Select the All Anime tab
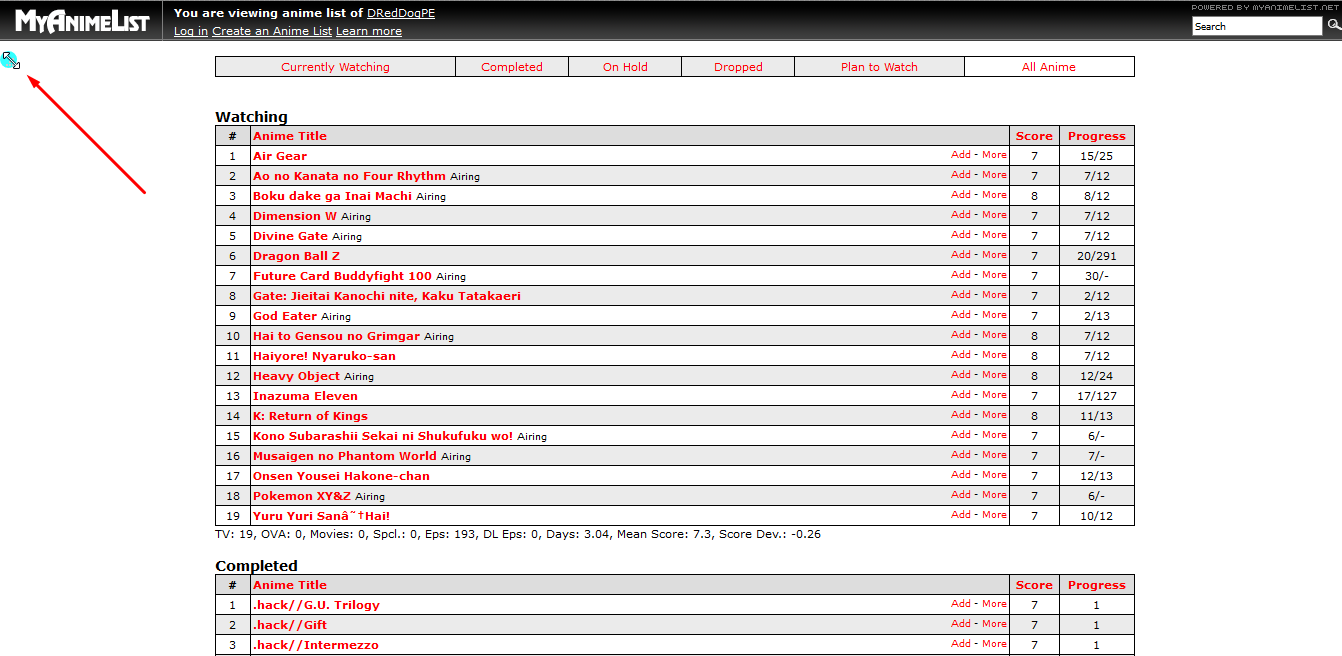Image resolution: width=1342 pixels, height=656 pixels. click(x=1048, y=67)
